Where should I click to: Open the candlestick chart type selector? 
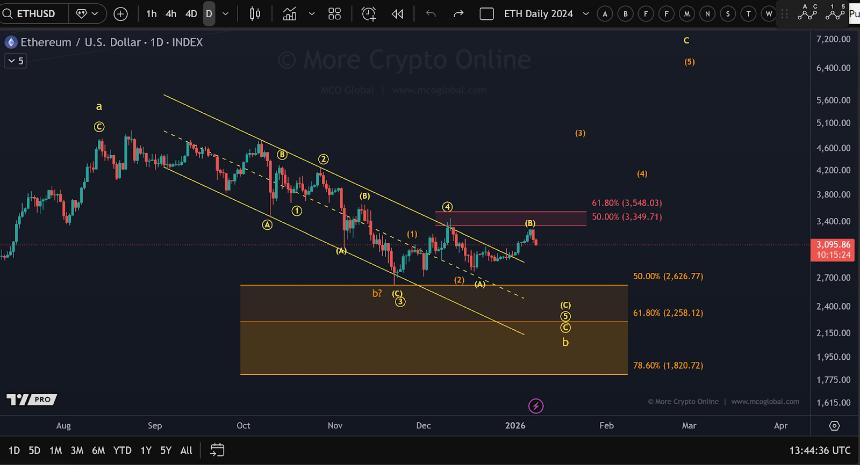point(254,14)
